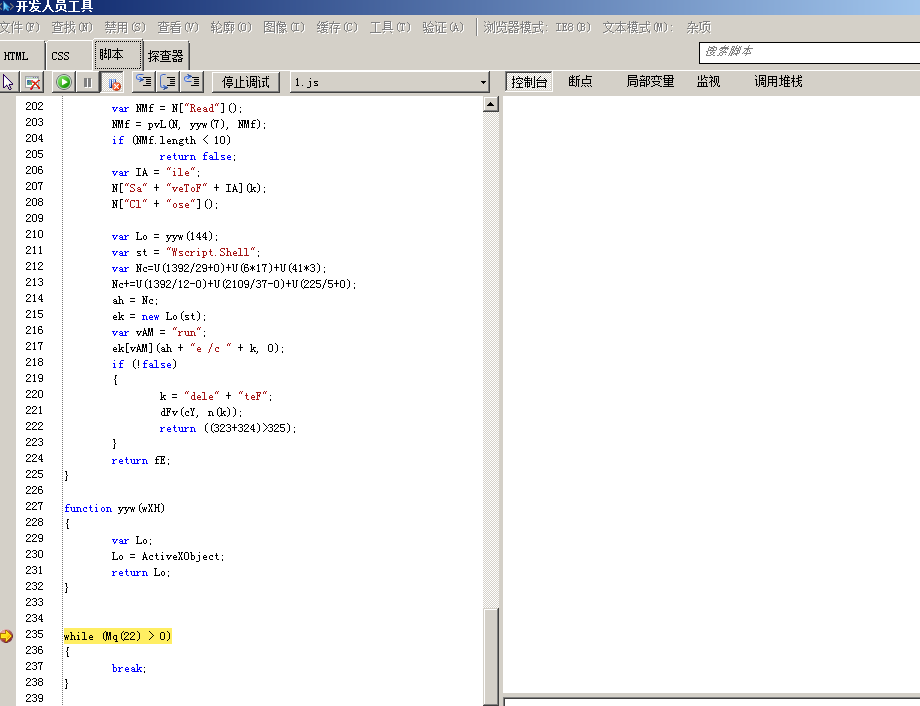Click the step out icon

point(192,82)
